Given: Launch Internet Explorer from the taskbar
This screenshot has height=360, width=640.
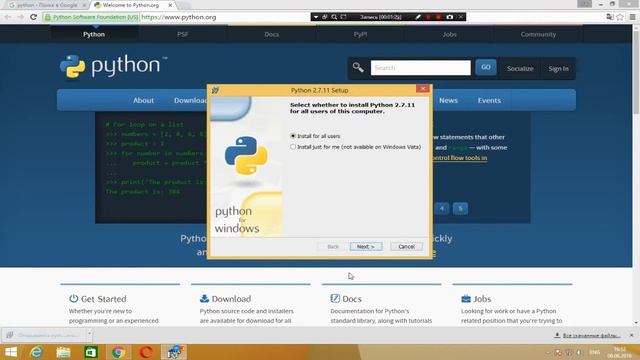Looking at the screenshot, I should point(36,352).
